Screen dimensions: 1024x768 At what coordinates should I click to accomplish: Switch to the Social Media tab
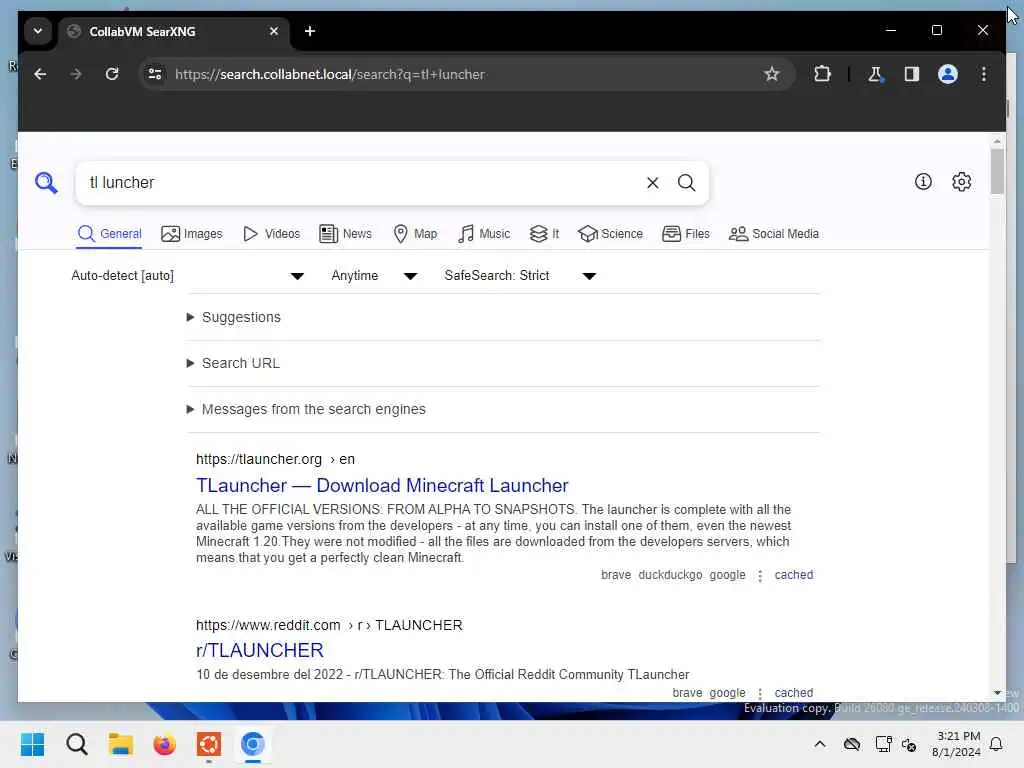[774, 234]
